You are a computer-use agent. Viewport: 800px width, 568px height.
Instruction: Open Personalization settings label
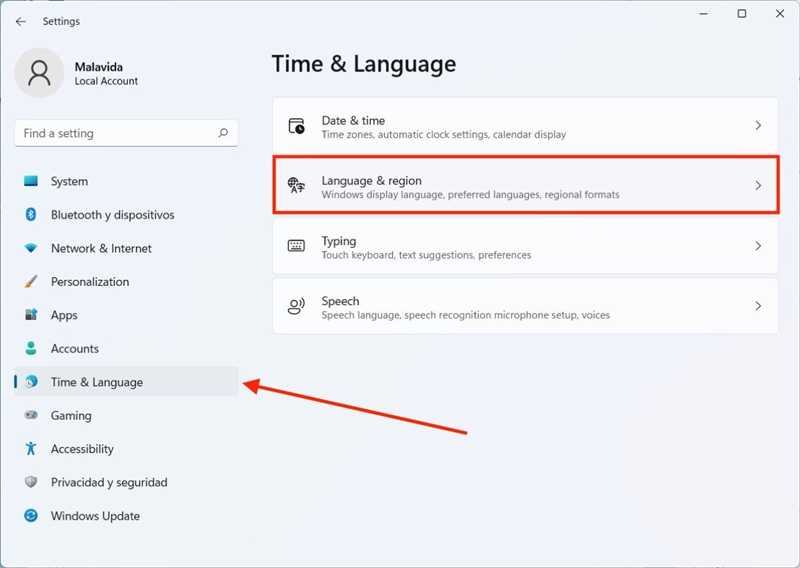(90, 282)
